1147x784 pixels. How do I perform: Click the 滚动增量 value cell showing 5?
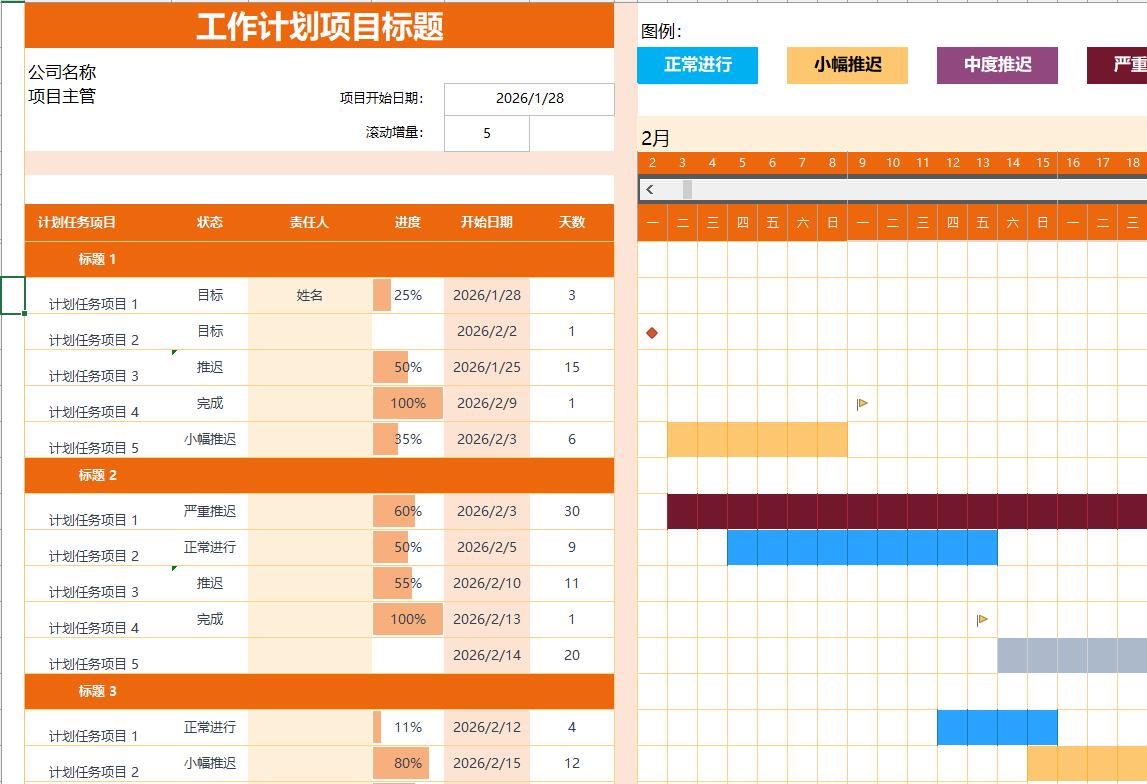[x=486, y=133]
